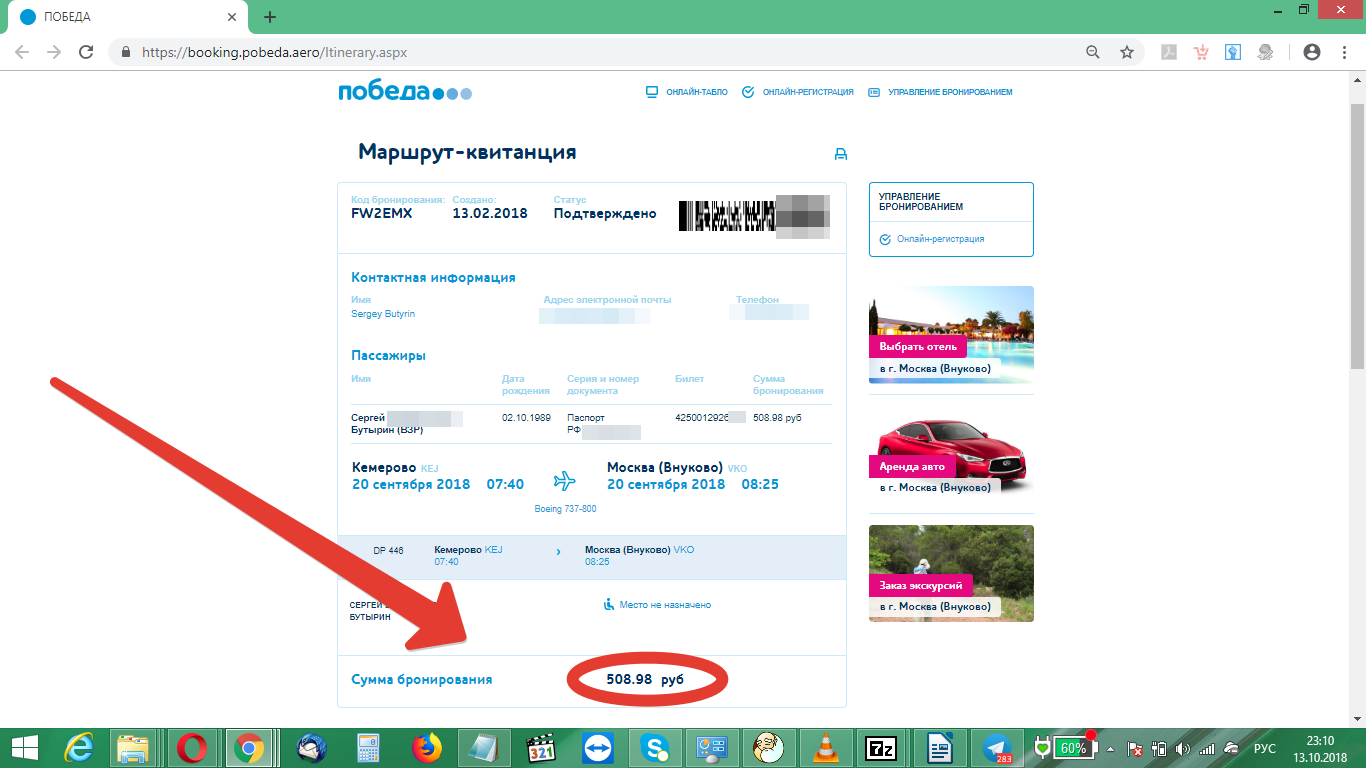
Task: Click the flight number DP 446
Action: (388, 550)
